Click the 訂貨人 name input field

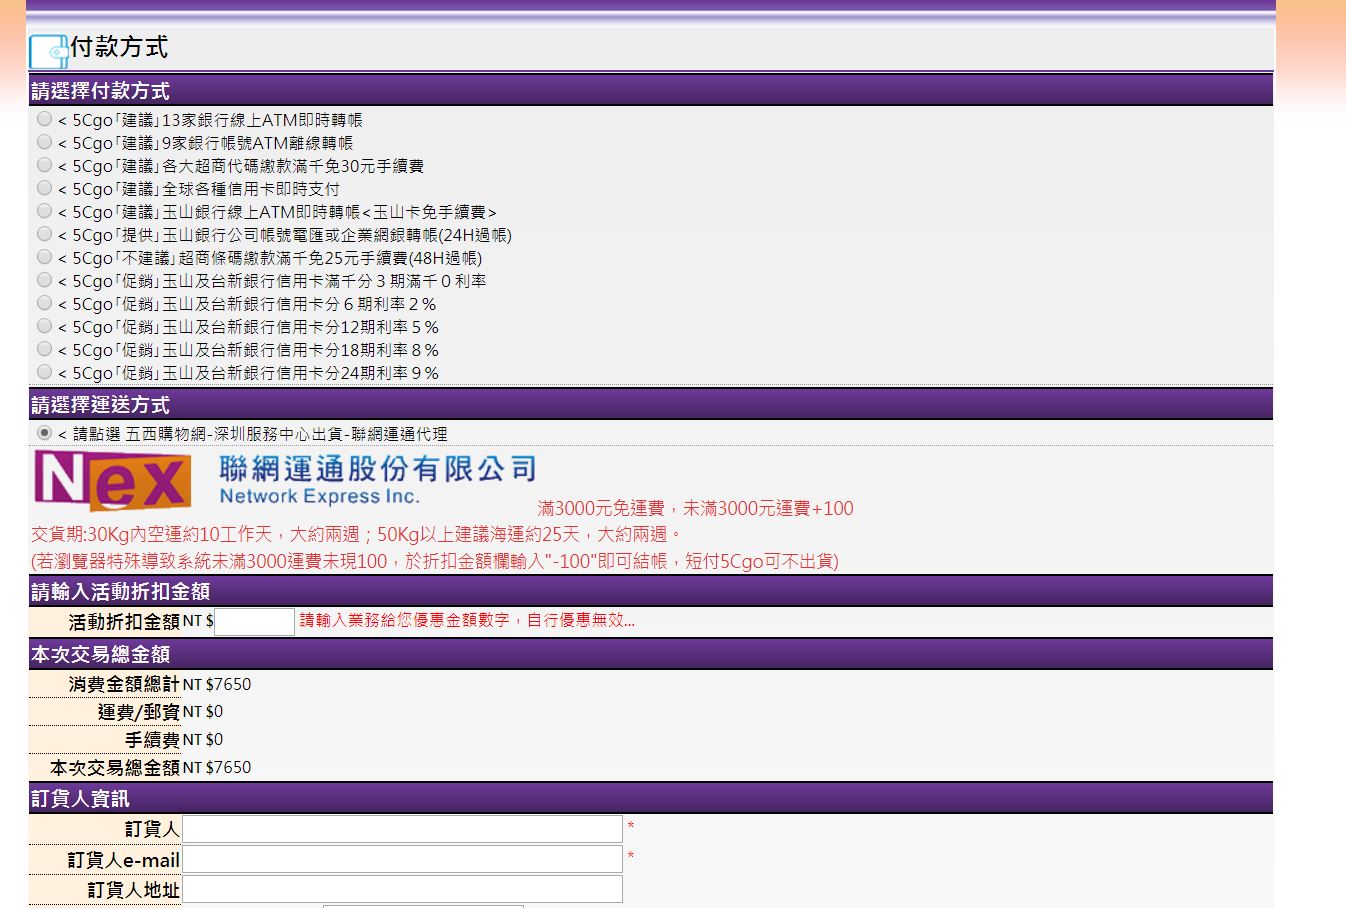coord(402,829)
